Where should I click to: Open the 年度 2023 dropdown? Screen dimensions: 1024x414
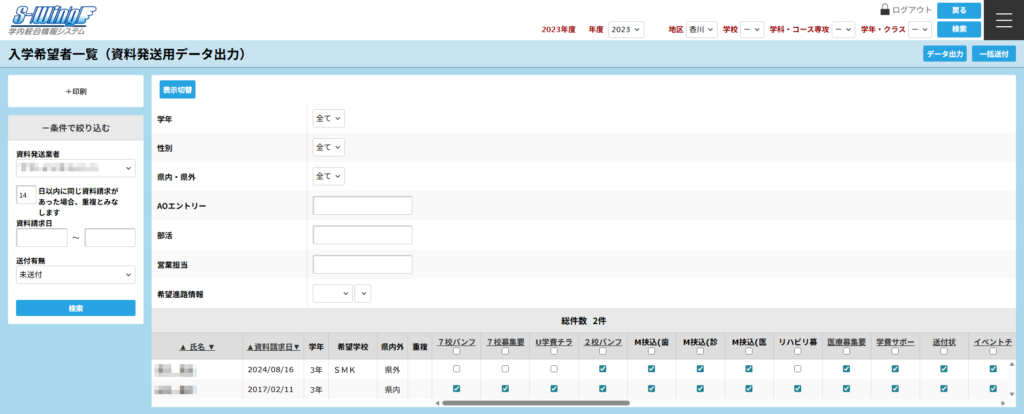[x=626, y=30]
